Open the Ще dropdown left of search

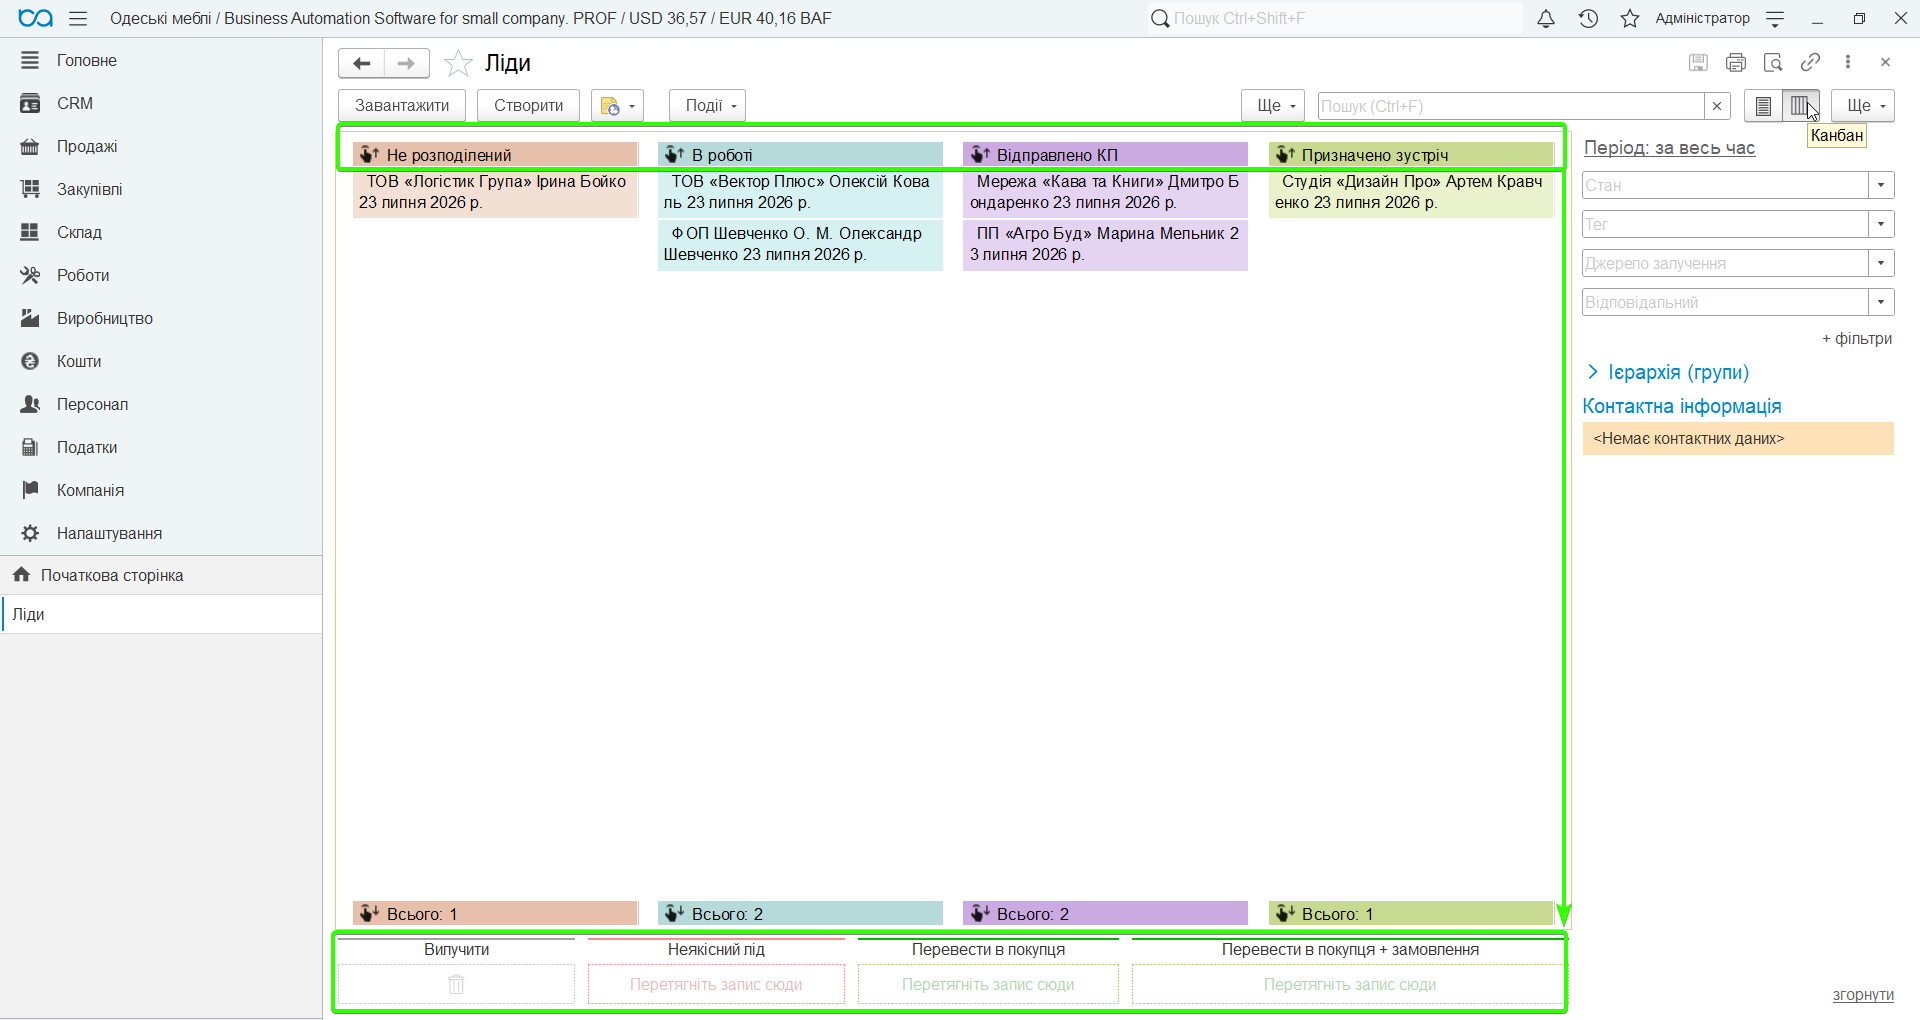(1273, 105)
